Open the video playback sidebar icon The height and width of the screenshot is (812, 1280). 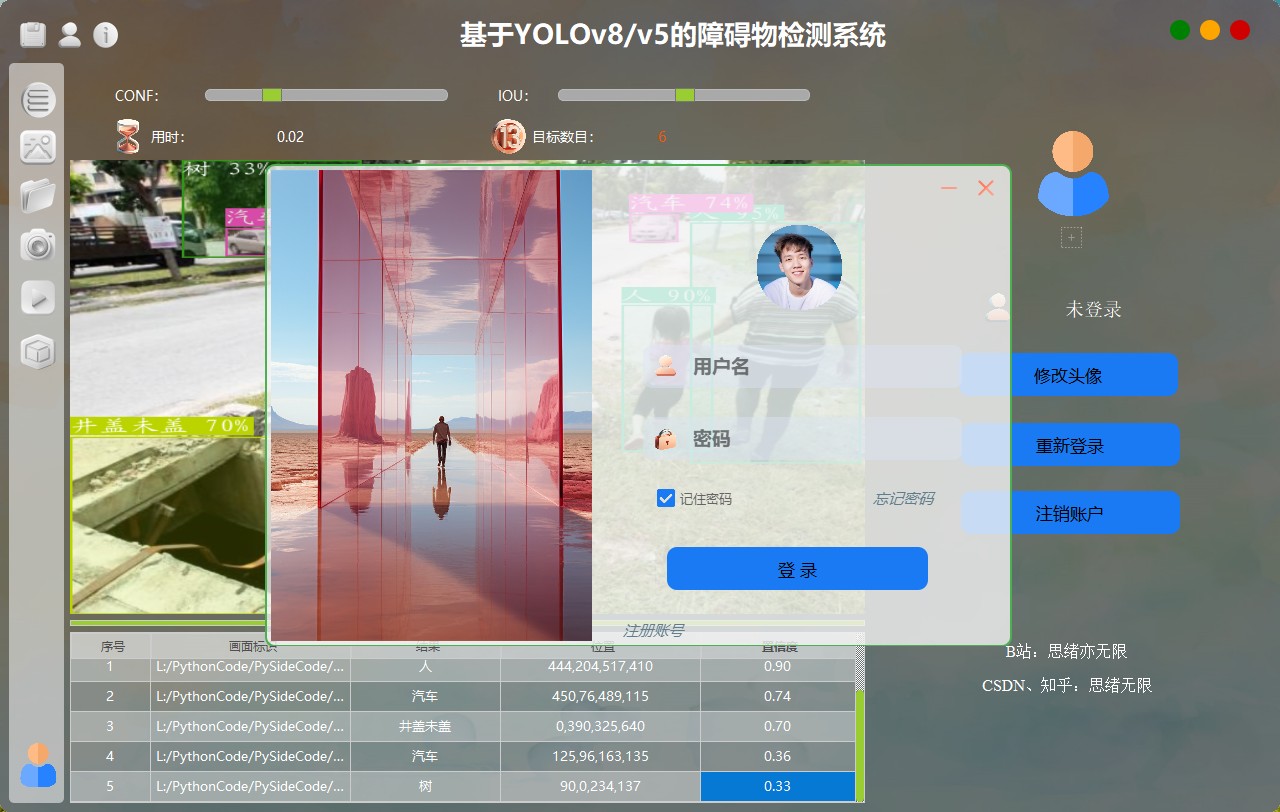(x=38, y=297)
